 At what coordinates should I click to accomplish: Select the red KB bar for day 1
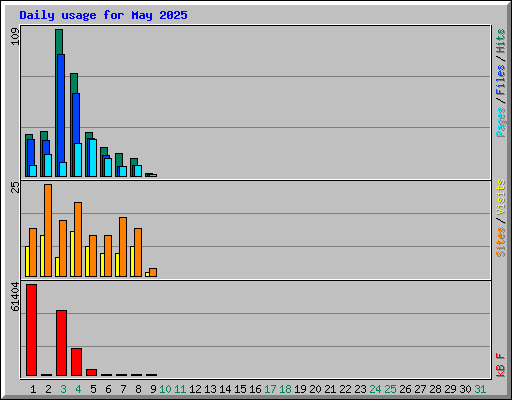click(x=31, y=330)
